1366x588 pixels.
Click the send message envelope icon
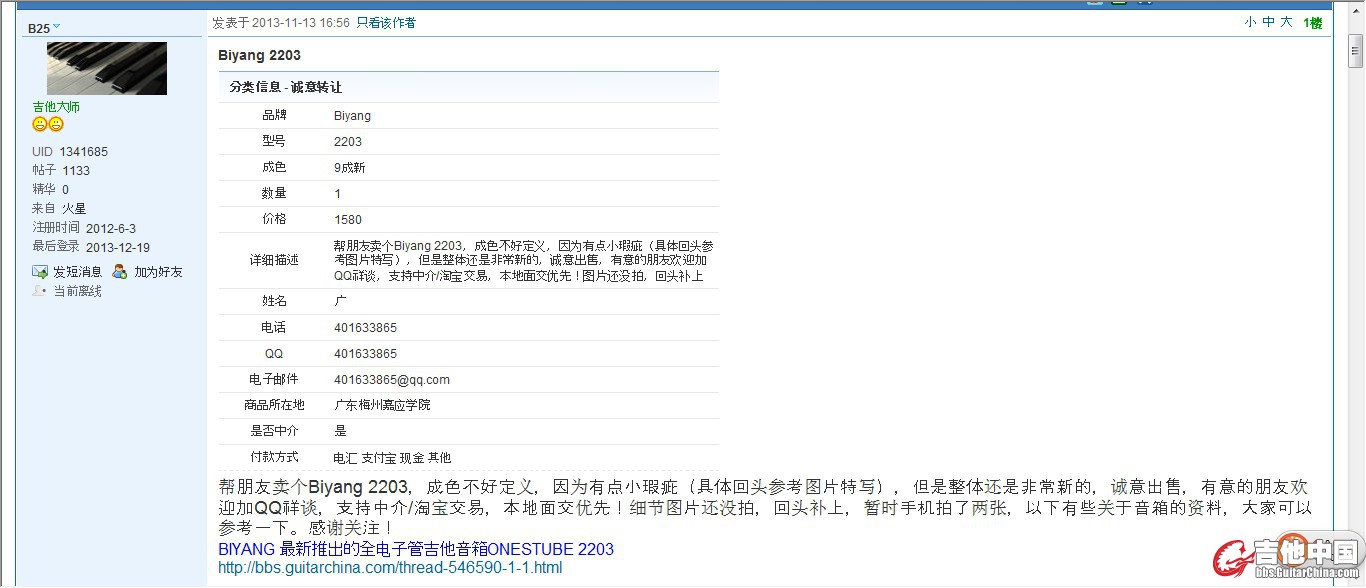point(40,272)
